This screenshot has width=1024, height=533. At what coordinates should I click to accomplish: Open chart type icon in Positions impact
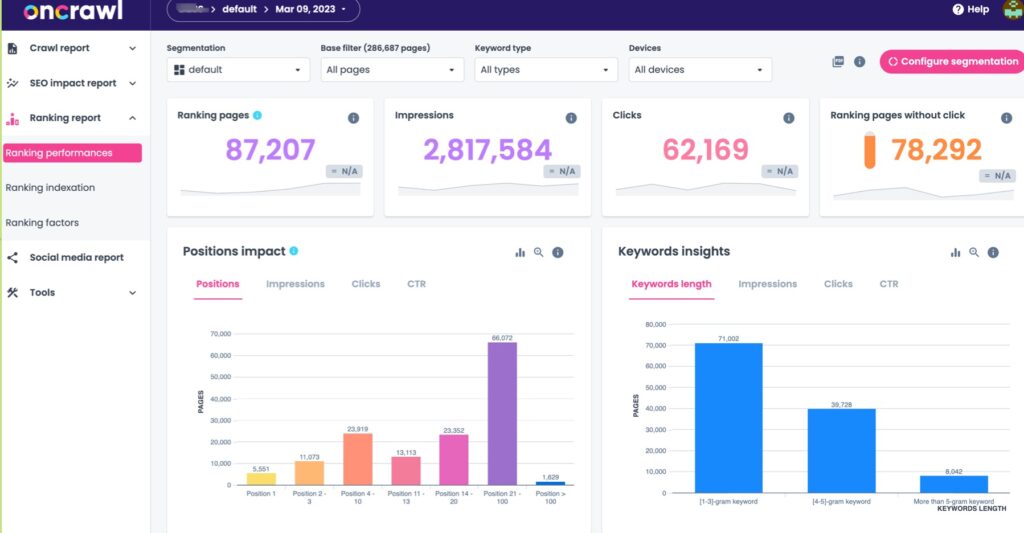pos(520,253)
